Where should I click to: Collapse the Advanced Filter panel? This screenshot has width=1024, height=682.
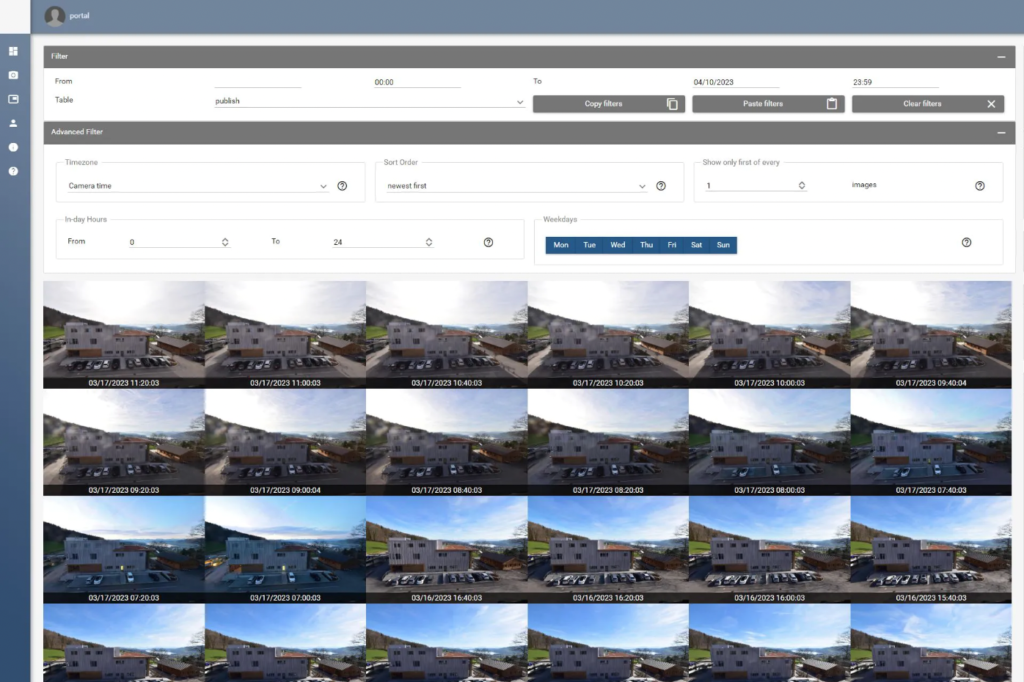pos(1001,132)
